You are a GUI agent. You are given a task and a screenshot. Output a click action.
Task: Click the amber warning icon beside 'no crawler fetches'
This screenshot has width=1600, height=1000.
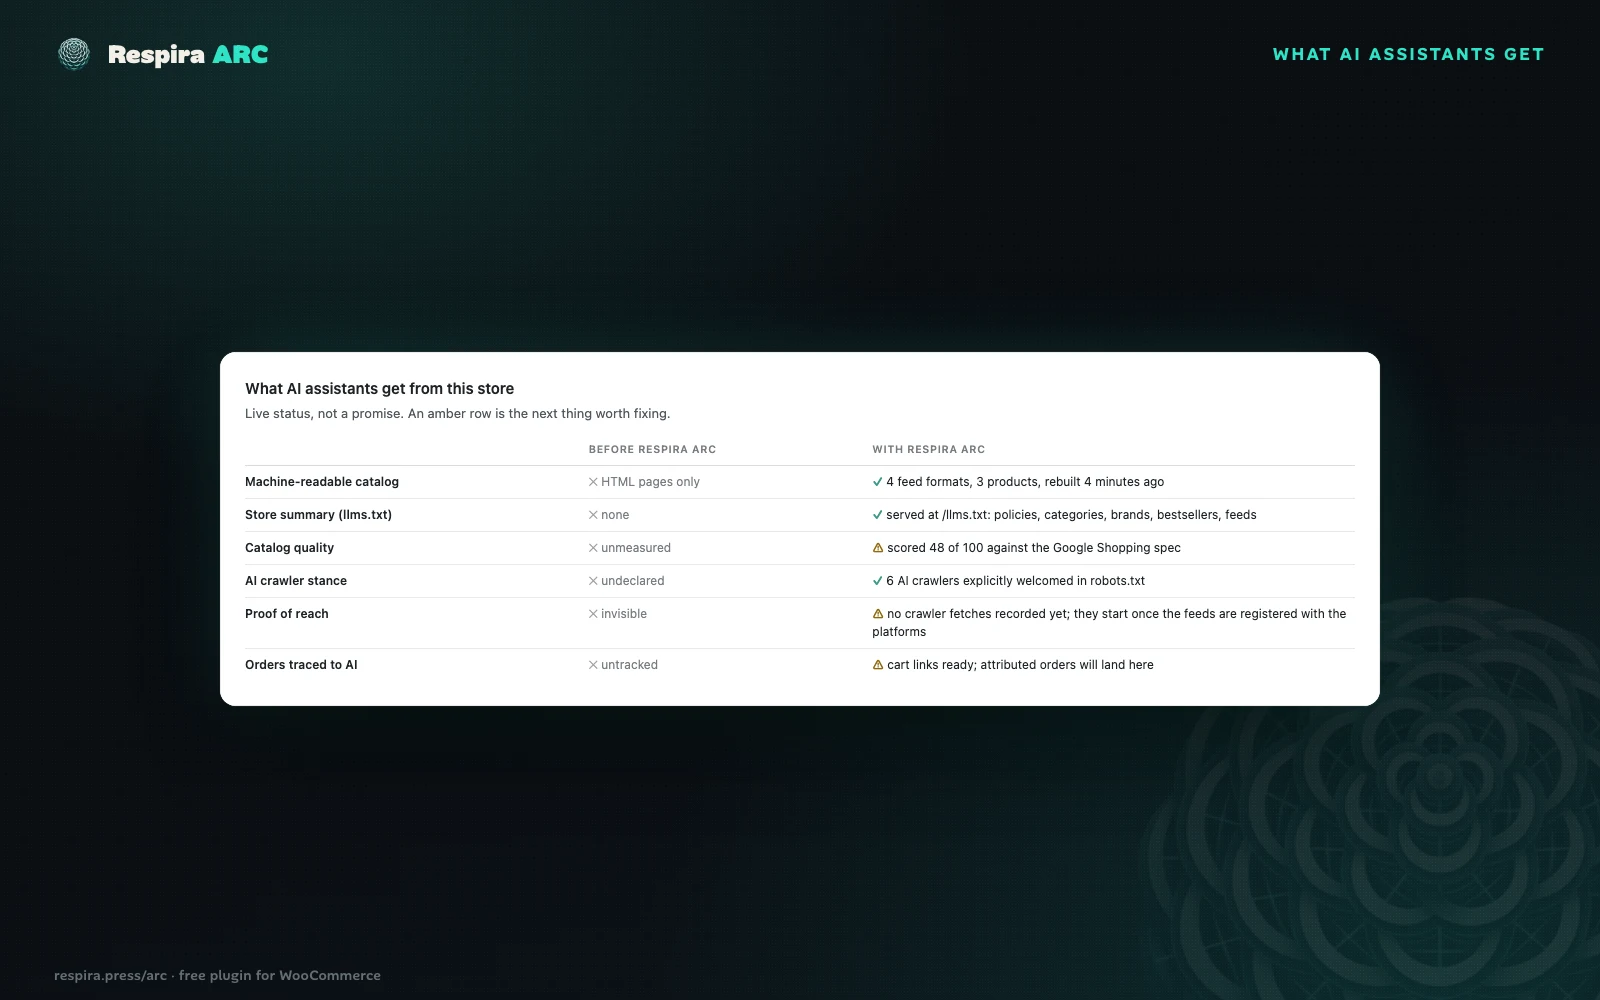(878, 614)
